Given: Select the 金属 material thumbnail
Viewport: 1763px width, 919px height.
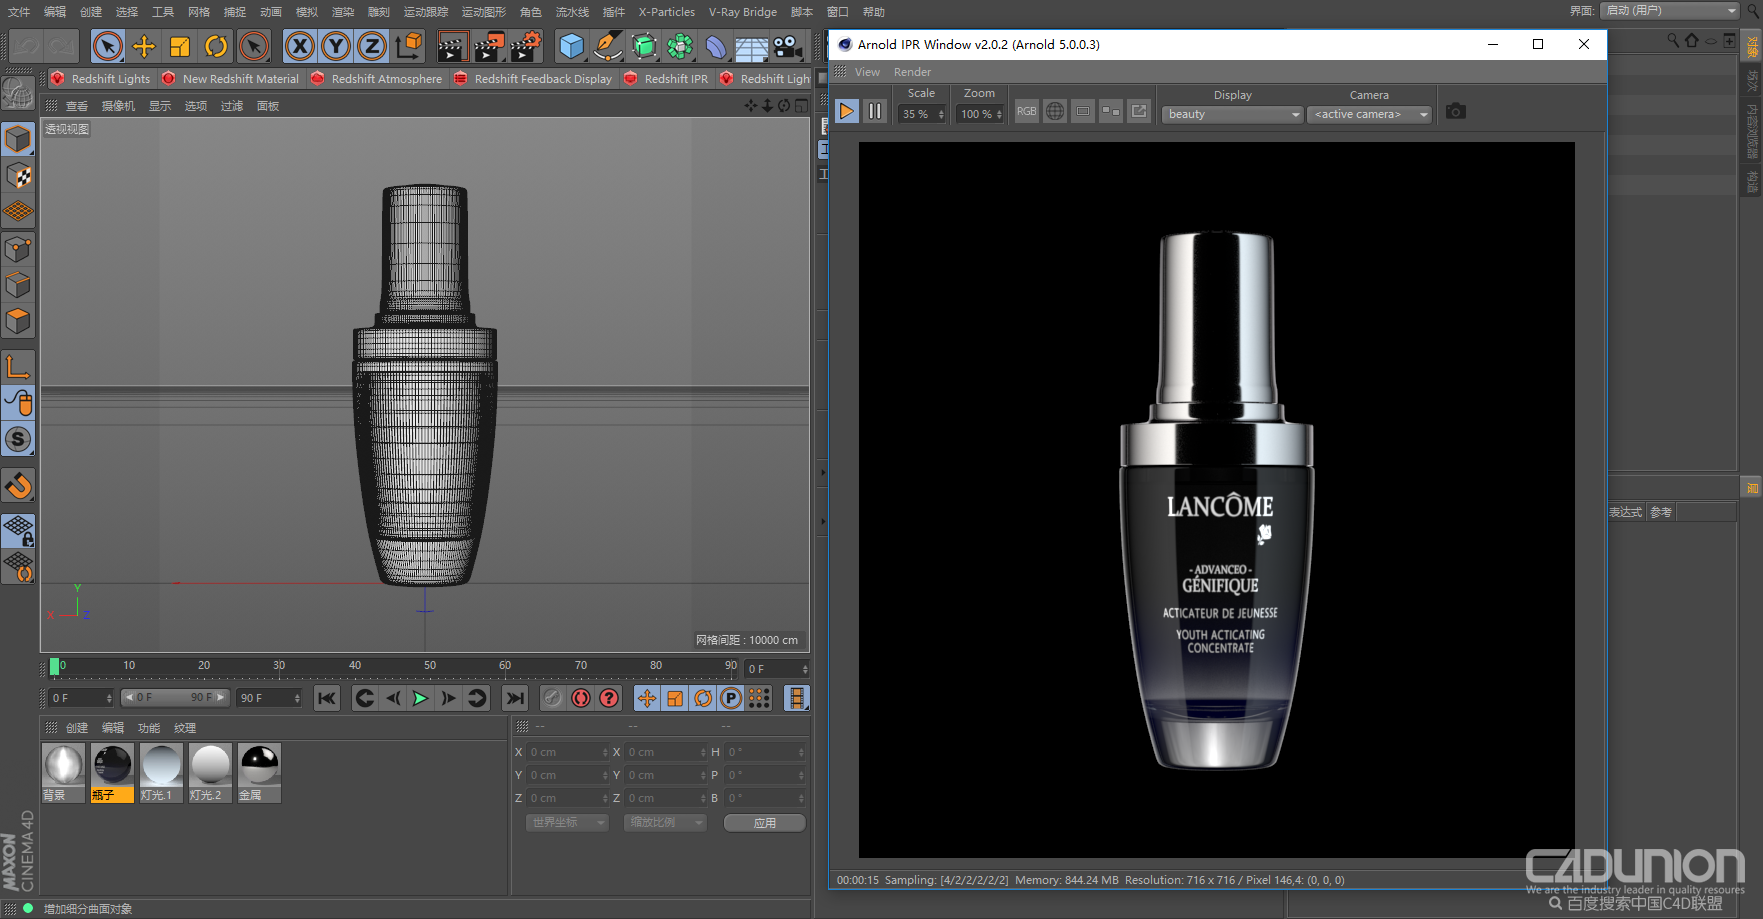Looking at the screenshot, I should [x=259, y=772].
